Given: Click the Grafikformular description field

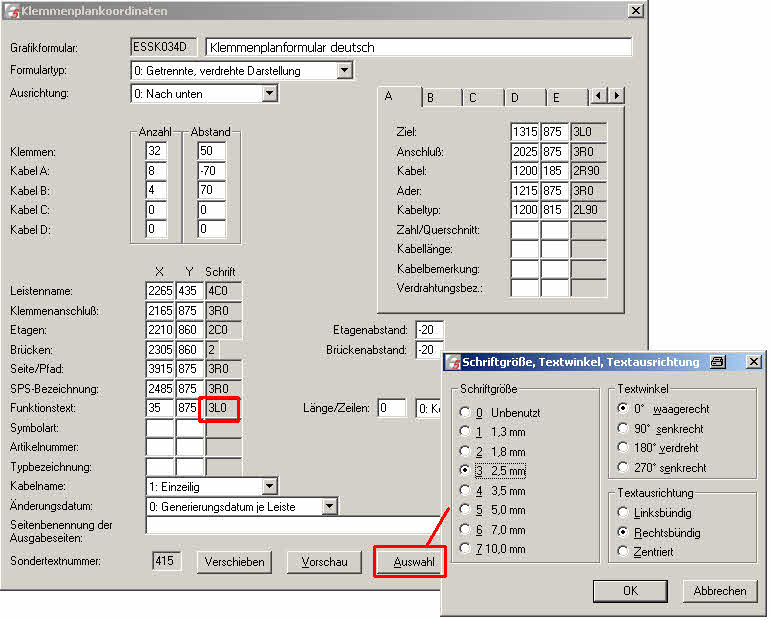Looking at the screenshot, I should point(419,47).
